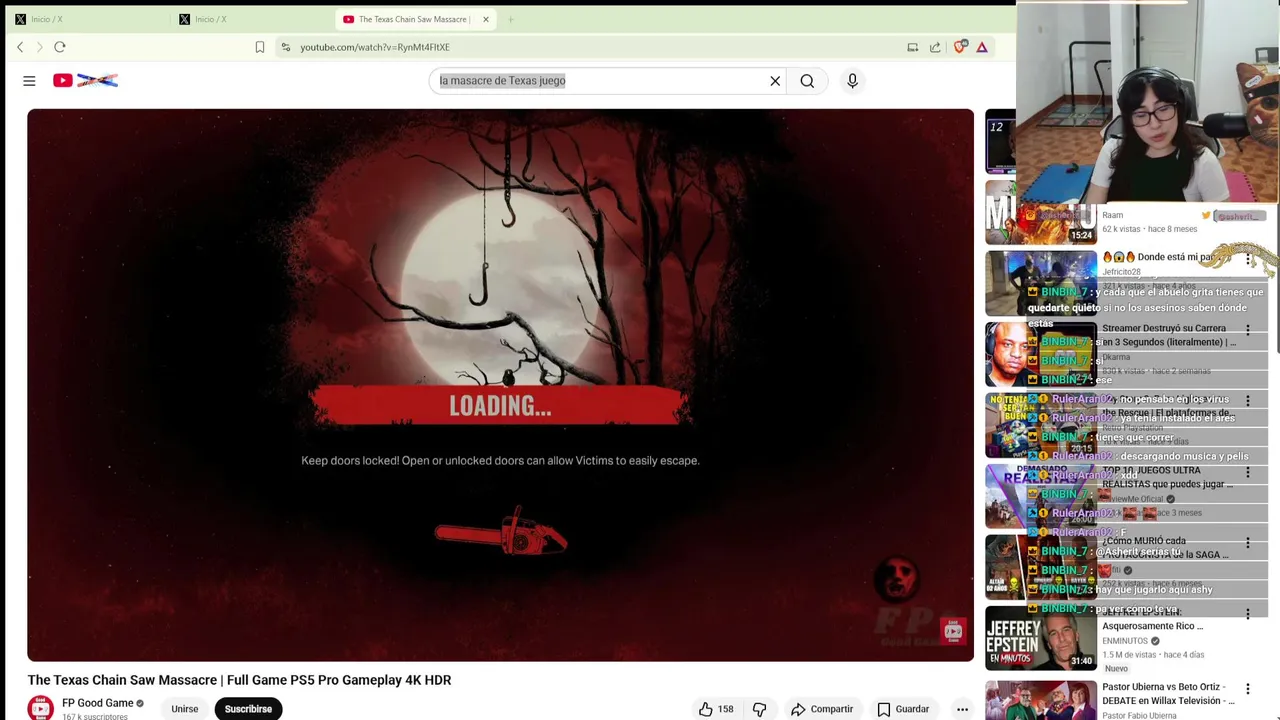This screenshot has height=720, width=1280.
Task: Dislike the video with thumbs down
Action: click(759, 709)
